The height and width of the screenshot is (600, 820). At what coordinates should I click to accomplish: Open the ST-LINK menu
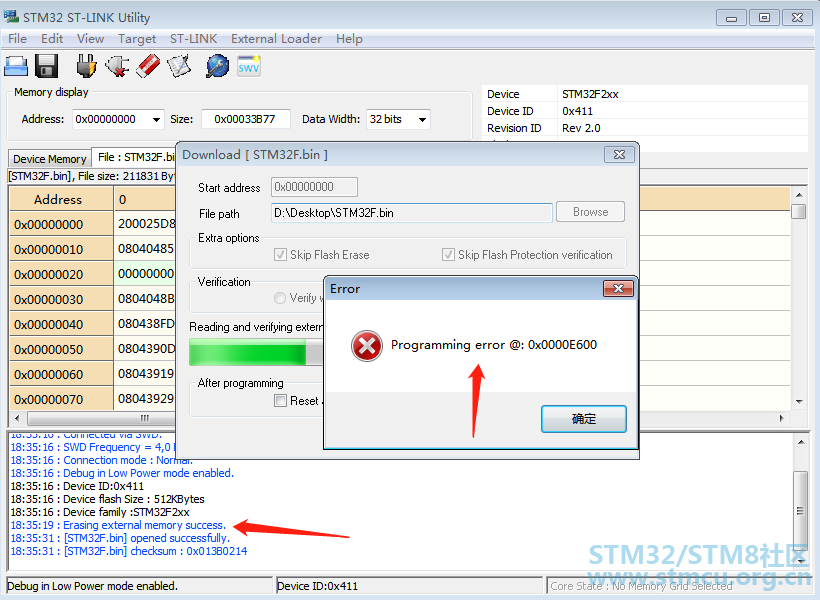tap(193, 39)
